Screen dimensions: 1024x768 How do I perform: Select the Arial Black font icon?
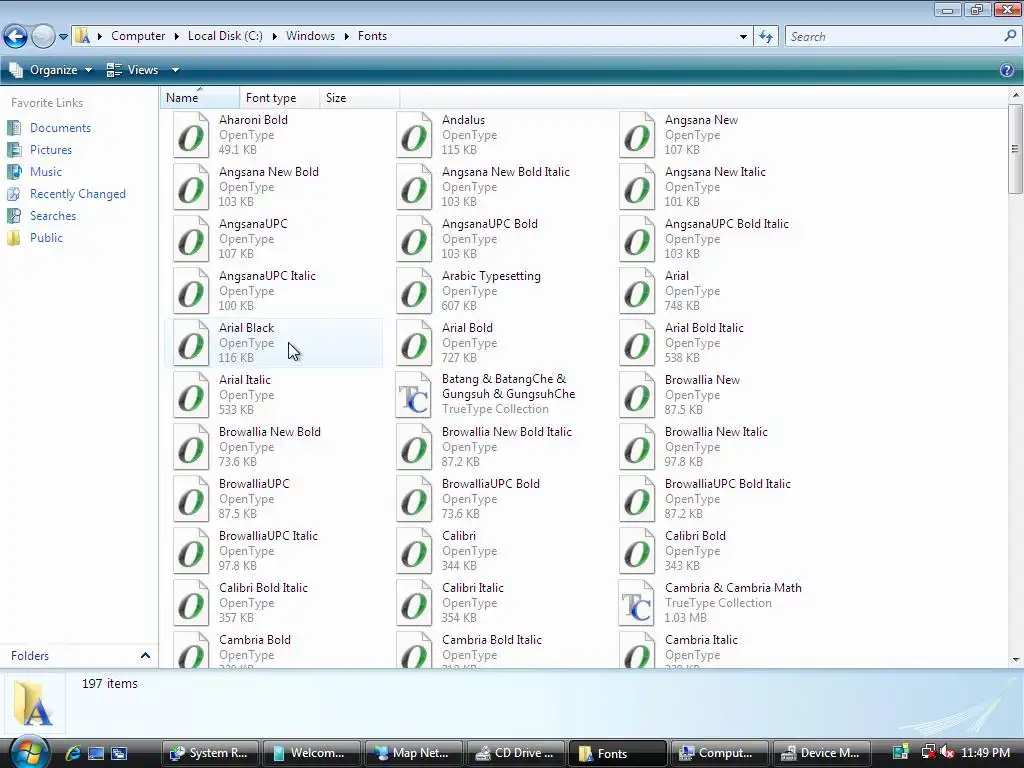click(191, 343)
